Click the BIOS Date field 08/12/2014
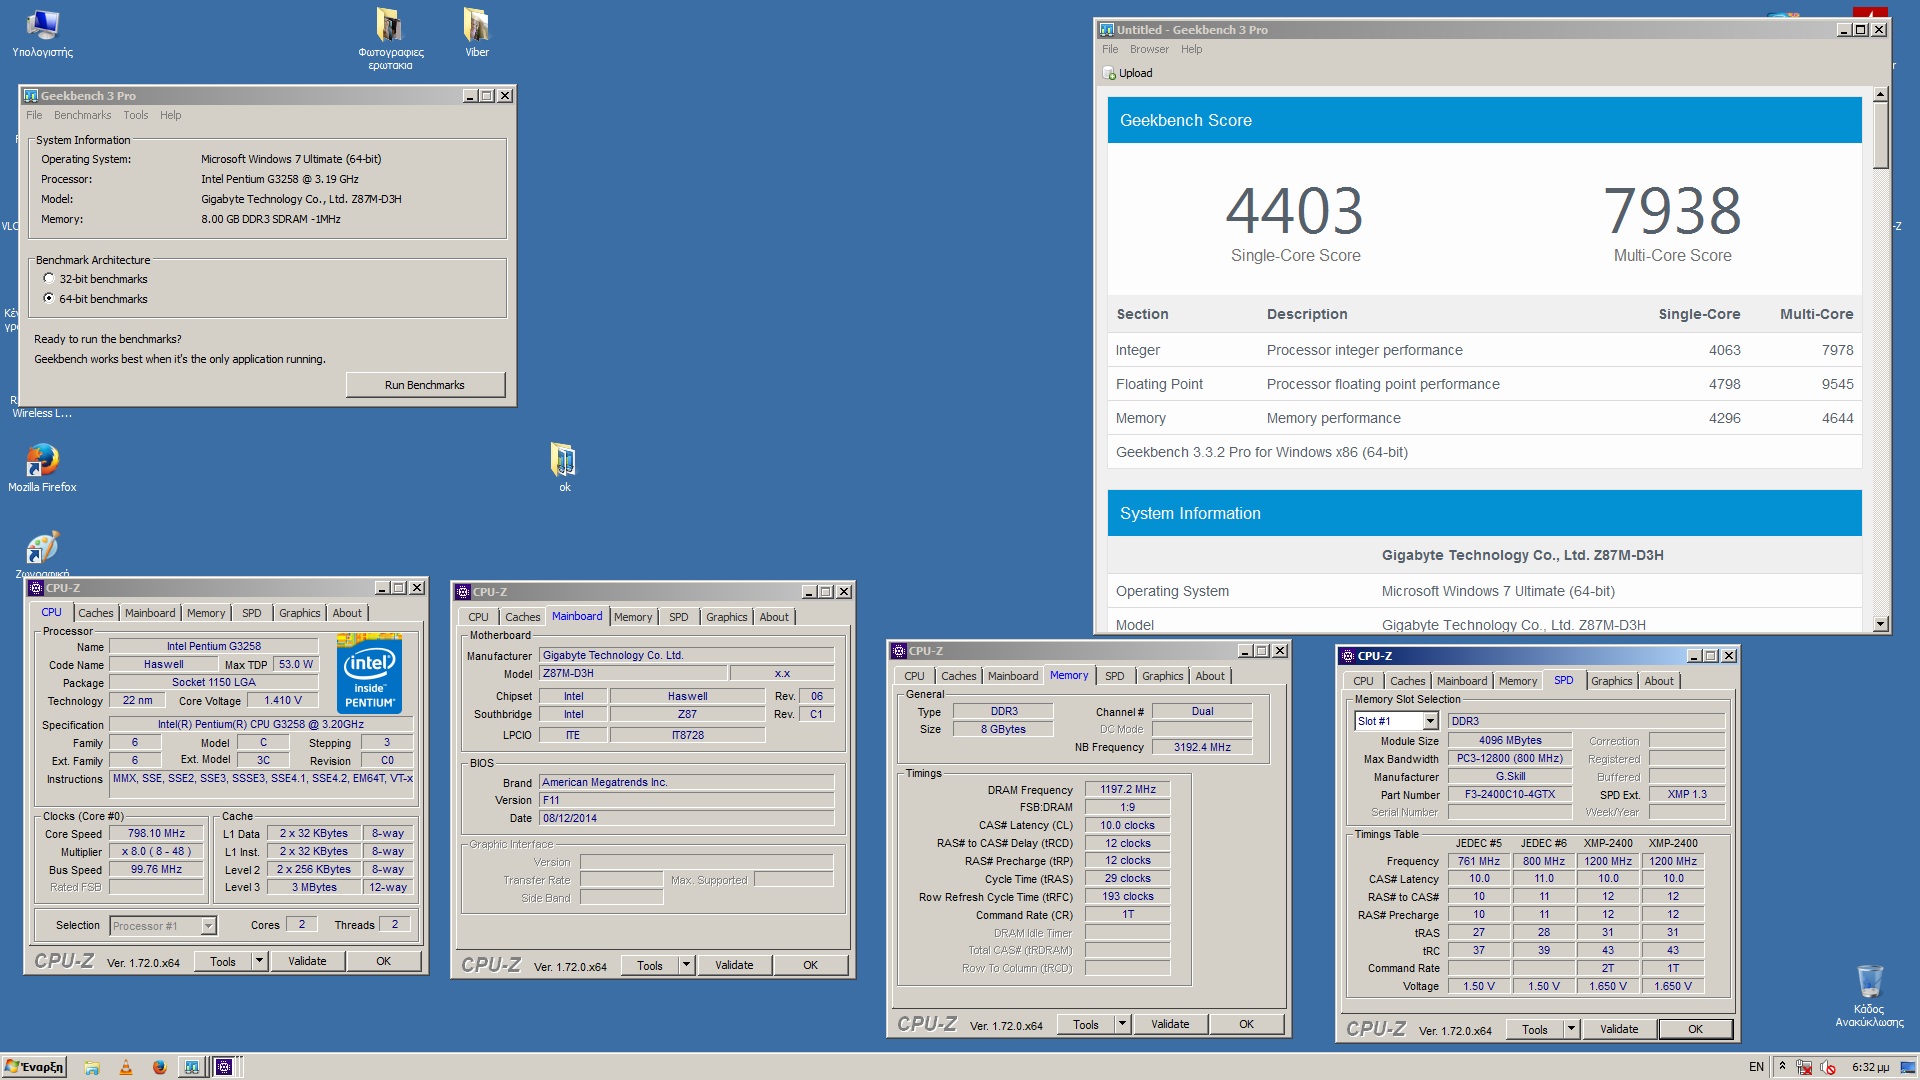 click(687, 819)
